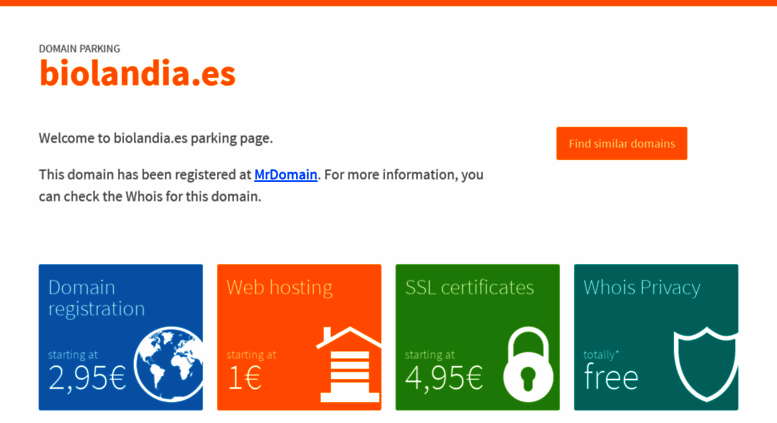The height and width of the screenshot is (423, 777).
Task: Click the orange top bar
Action: [x=388, y=3]
